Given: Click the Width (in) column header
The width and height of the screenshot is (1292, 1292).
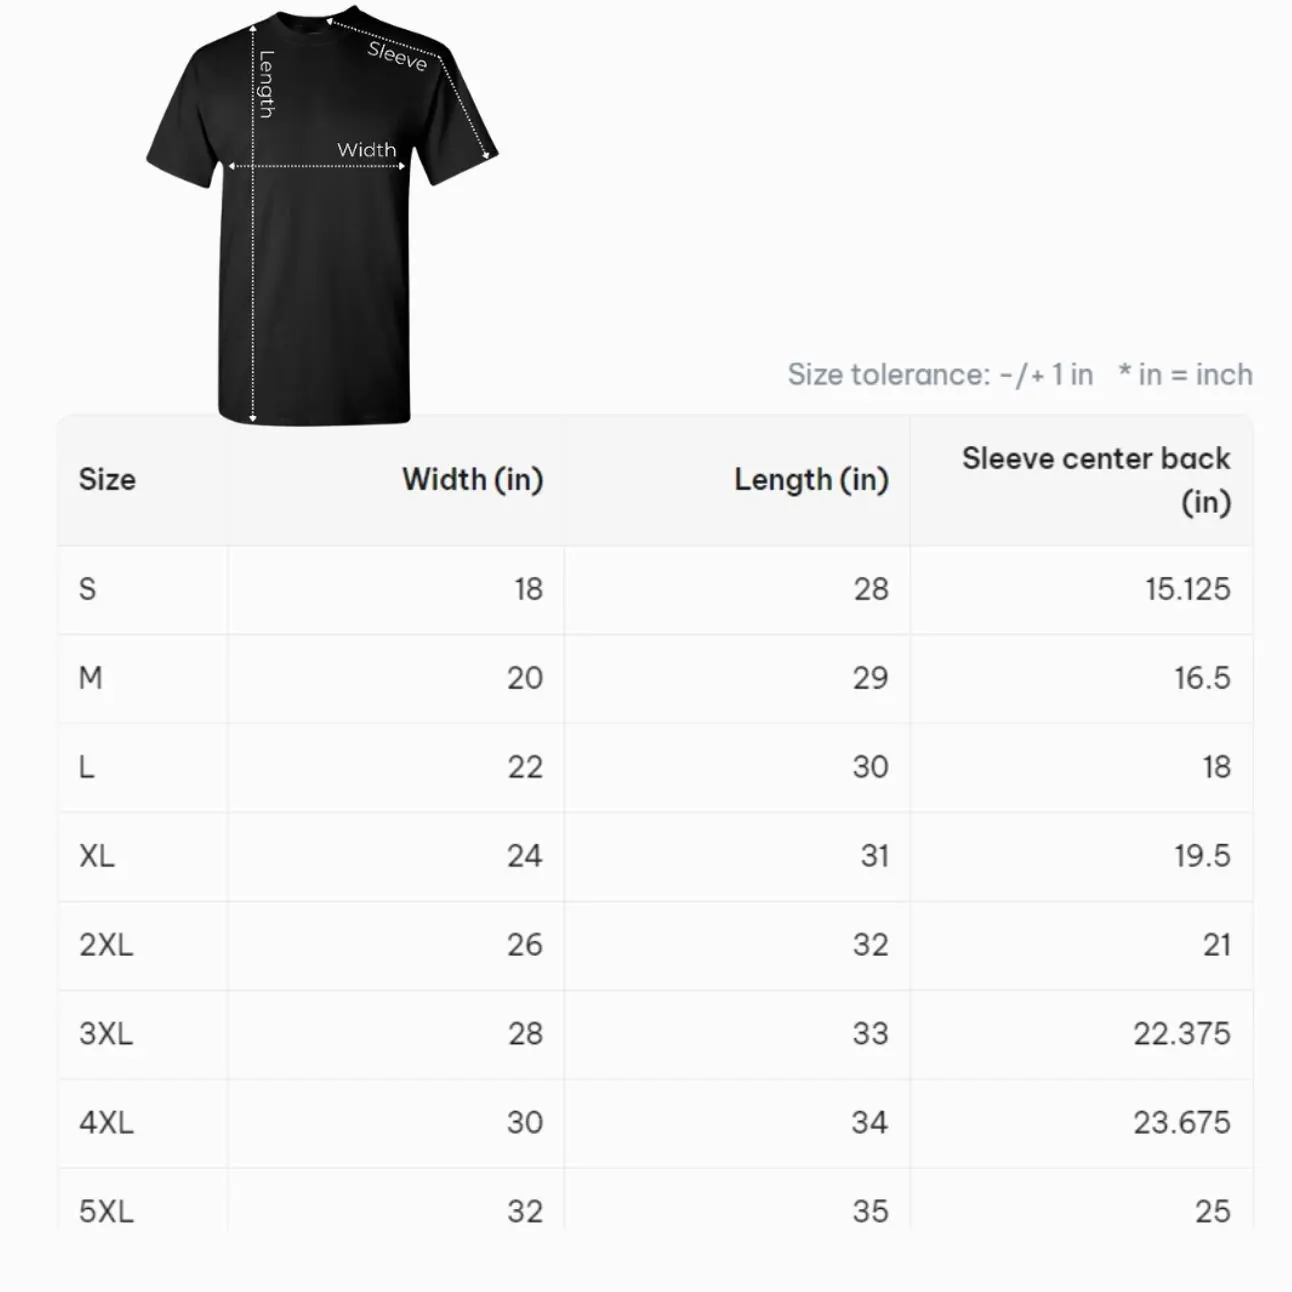Looking at the screenshot, I should tap(472, 480).
